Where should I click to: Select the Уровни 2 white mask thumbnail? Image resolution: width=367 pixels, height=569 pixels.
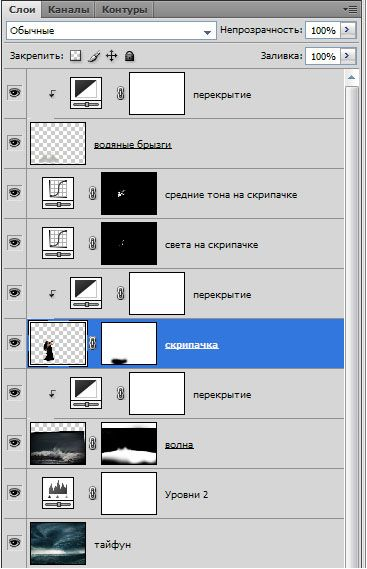[129, 494]
